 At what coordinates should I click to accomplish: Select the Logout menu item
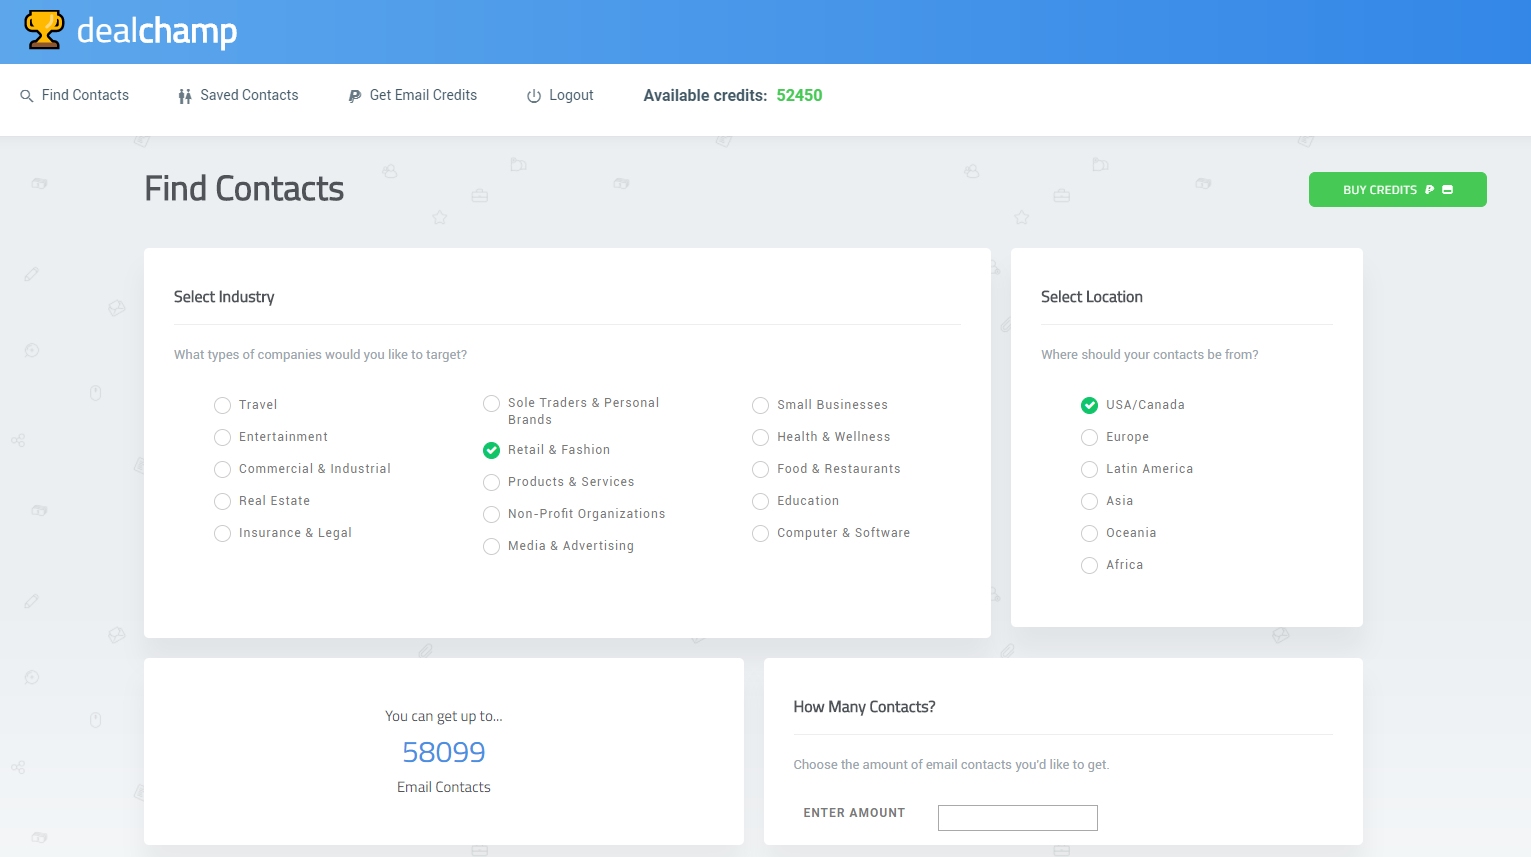[560, 95]
